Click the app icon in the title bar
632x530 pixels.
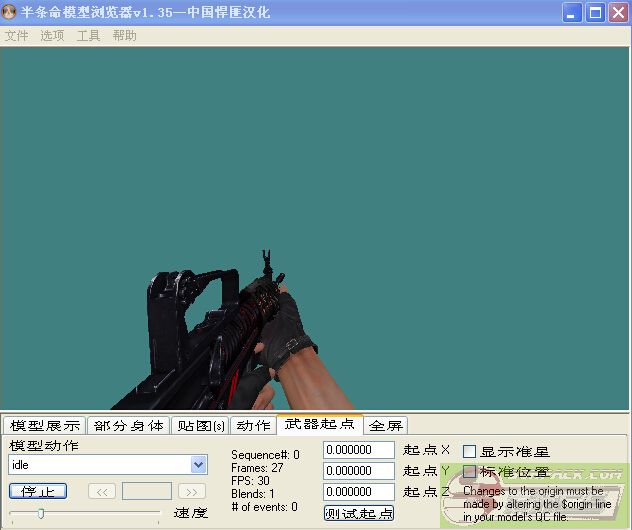pos(10,13)
